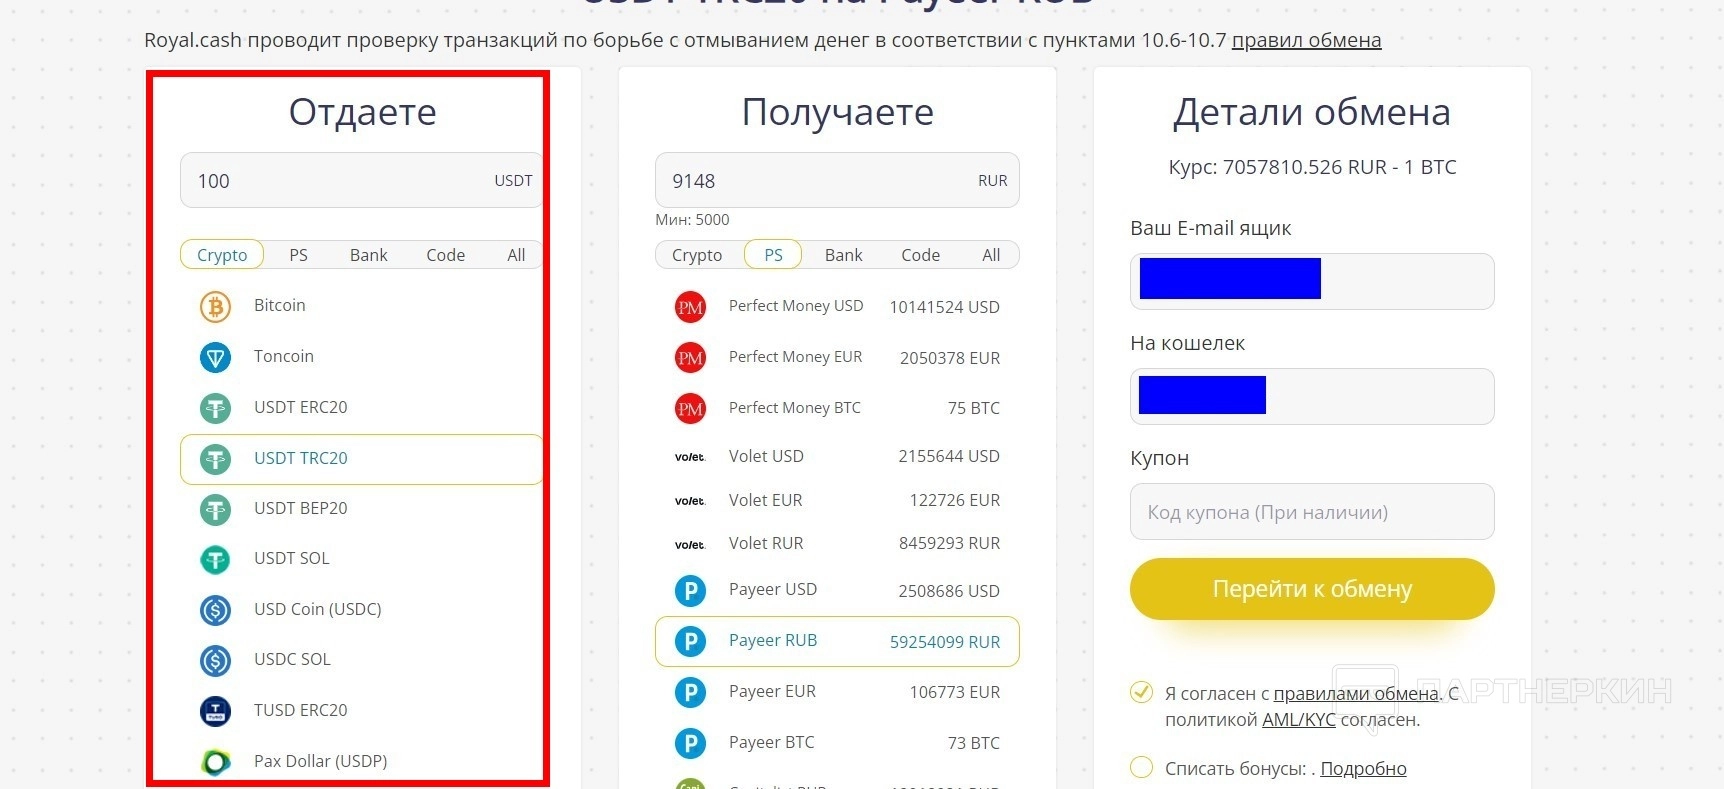Choose 'USDT ERC20' in the Отдаете list
This screenshot has height=789, width=1724.
point(361,408)
